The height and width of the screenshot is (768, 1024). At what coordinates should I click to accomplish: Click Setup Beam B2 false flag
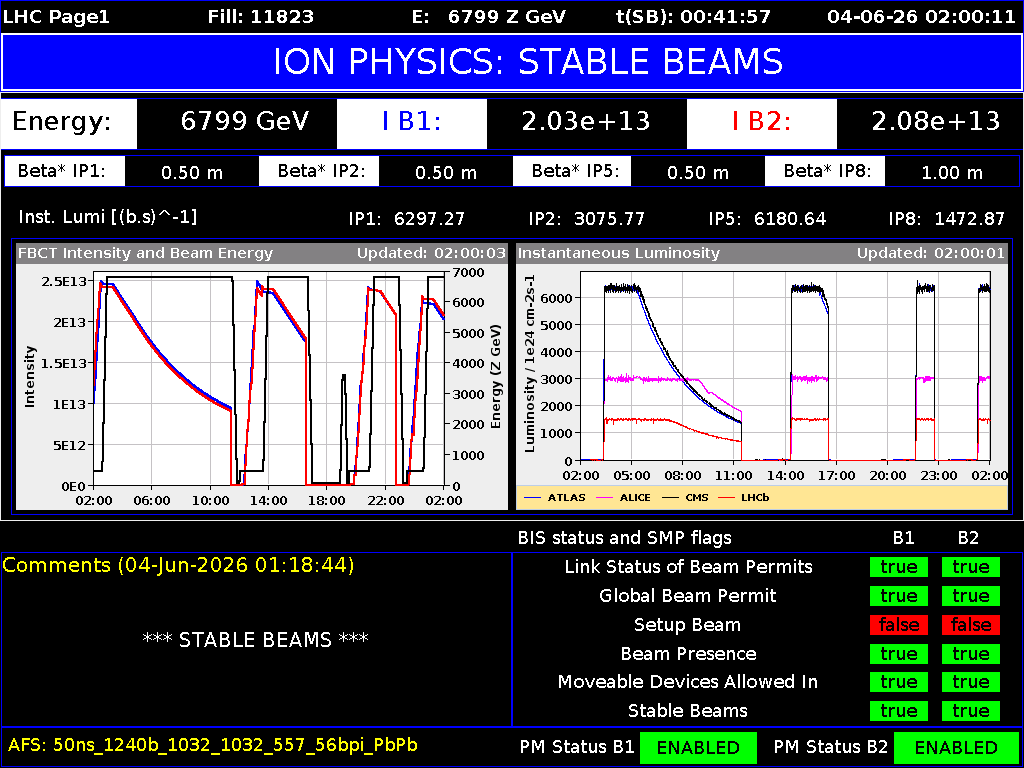click(970, 625)
